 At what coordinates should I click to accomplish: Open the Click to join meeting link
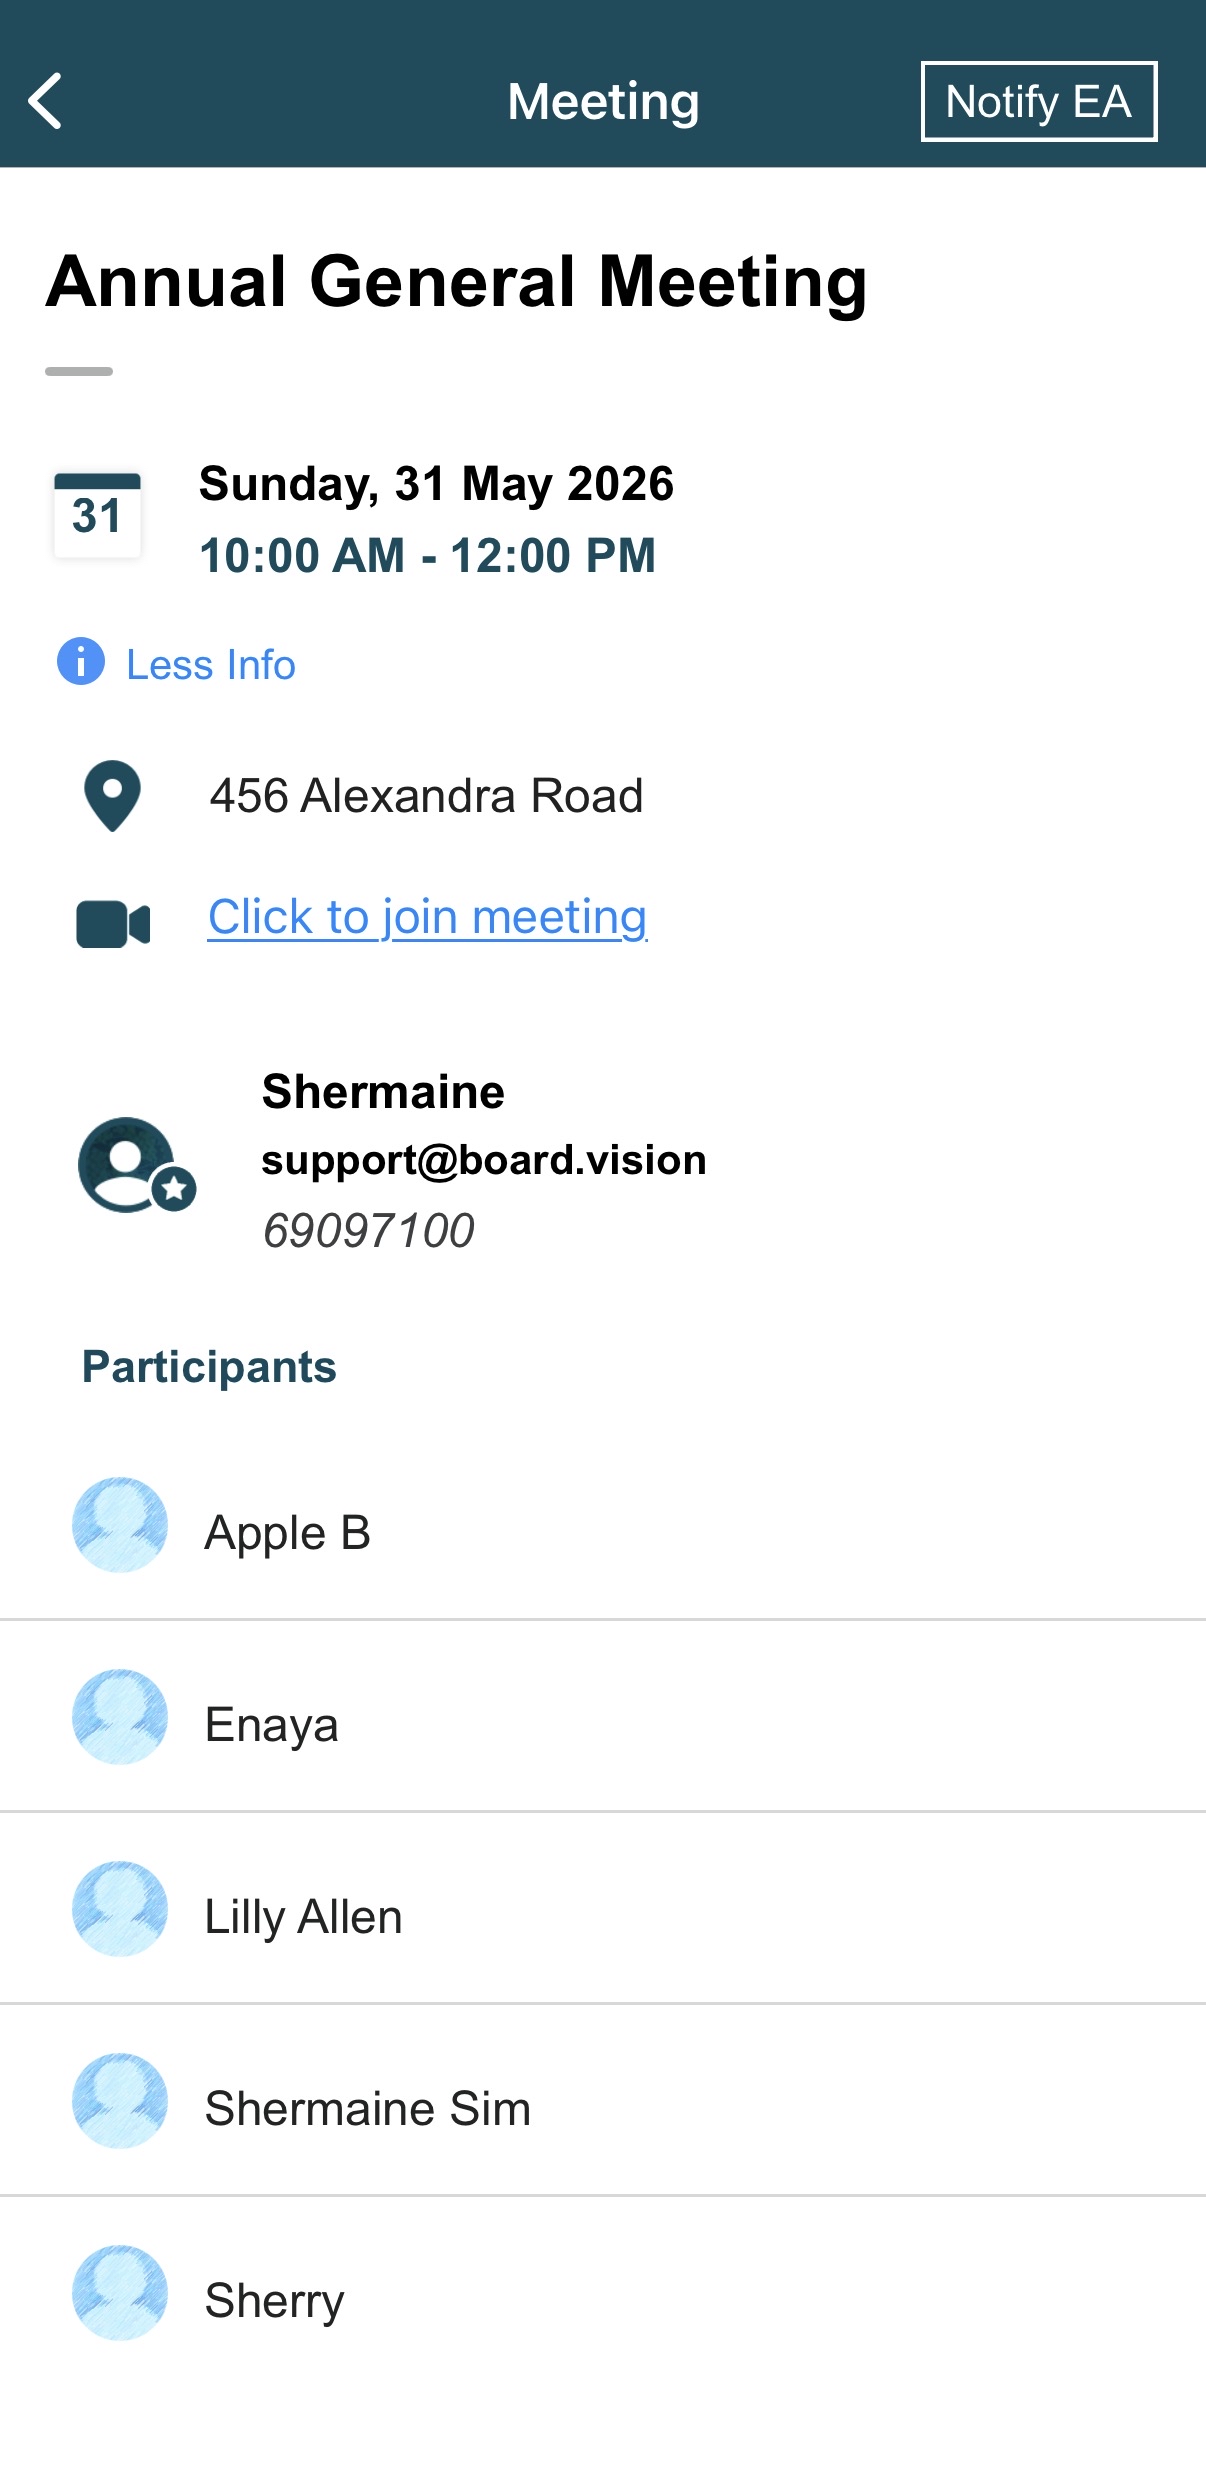tap(428, 917)
